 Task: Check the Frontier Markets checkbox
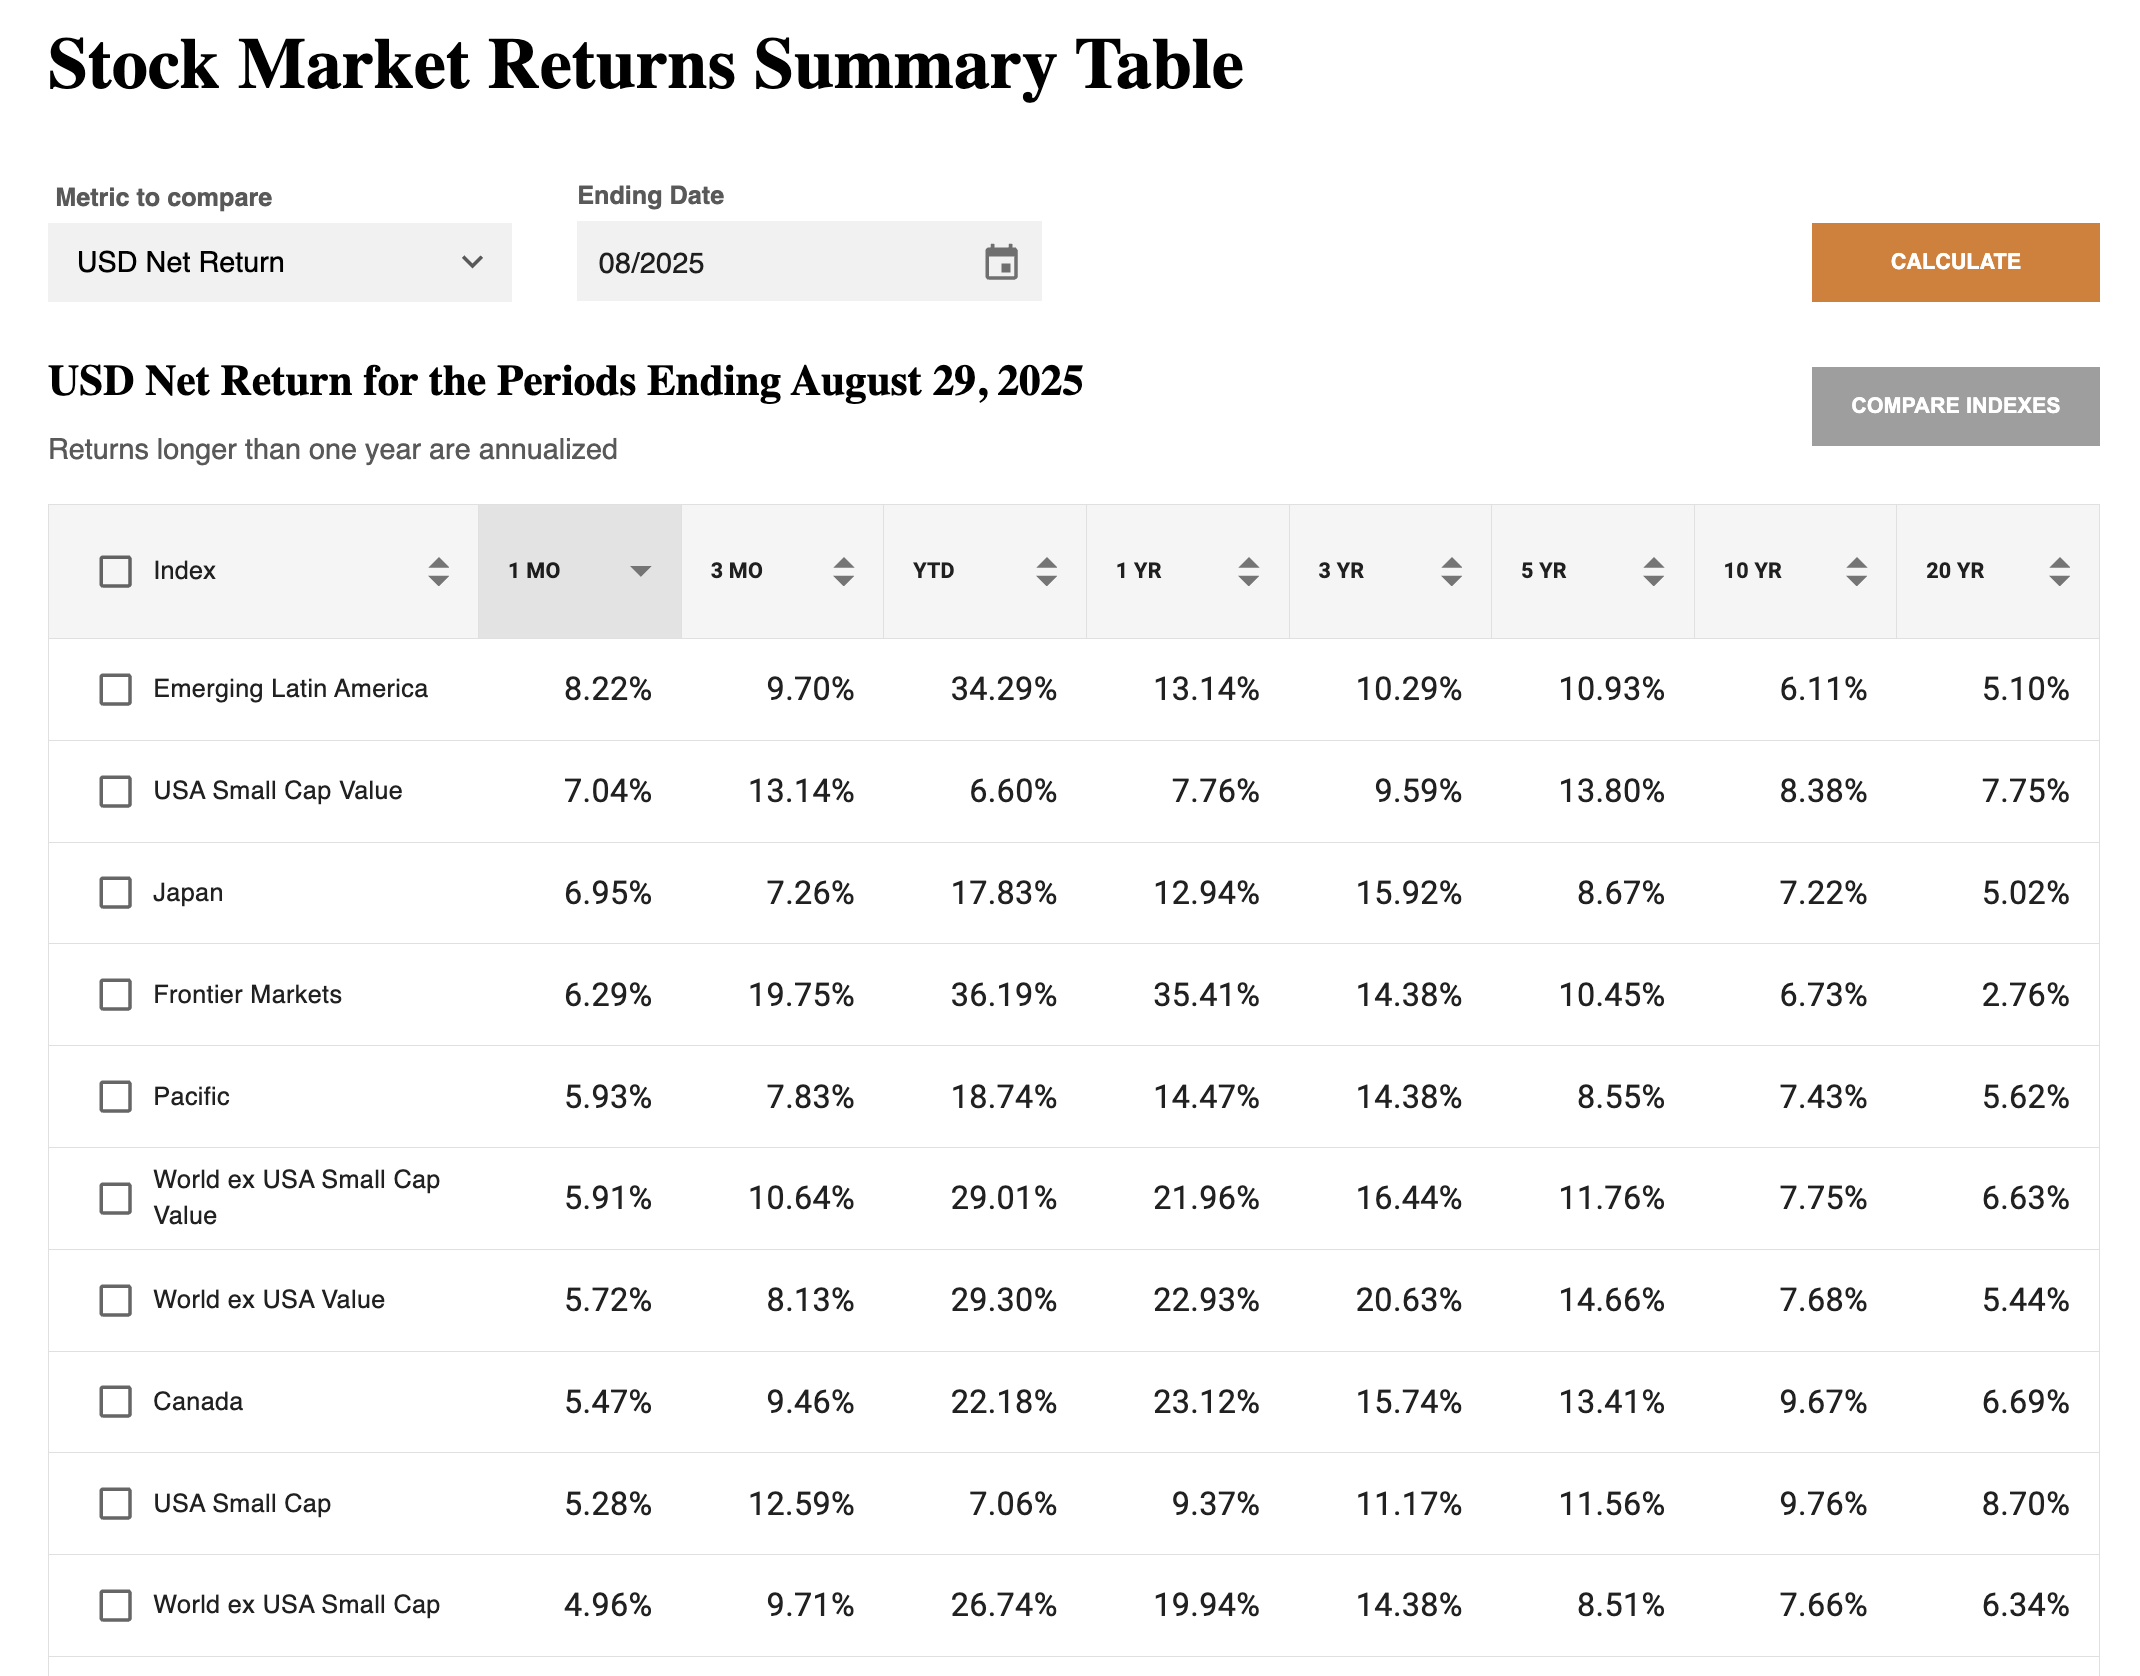(116, 994)
